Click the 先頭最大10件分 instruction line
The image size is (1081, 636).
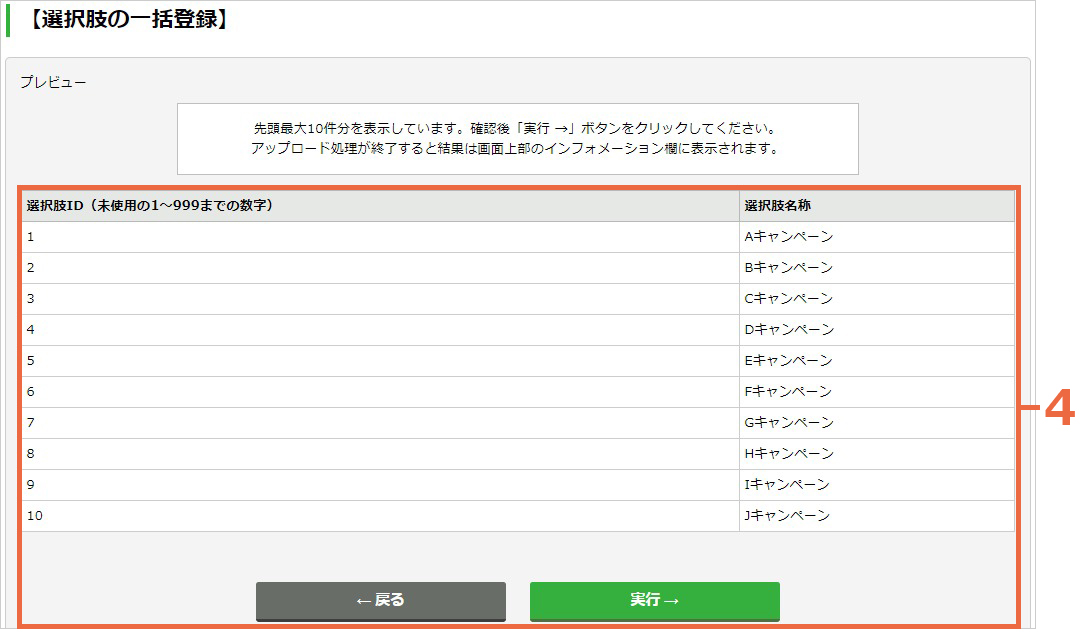[x=516, y=128]
